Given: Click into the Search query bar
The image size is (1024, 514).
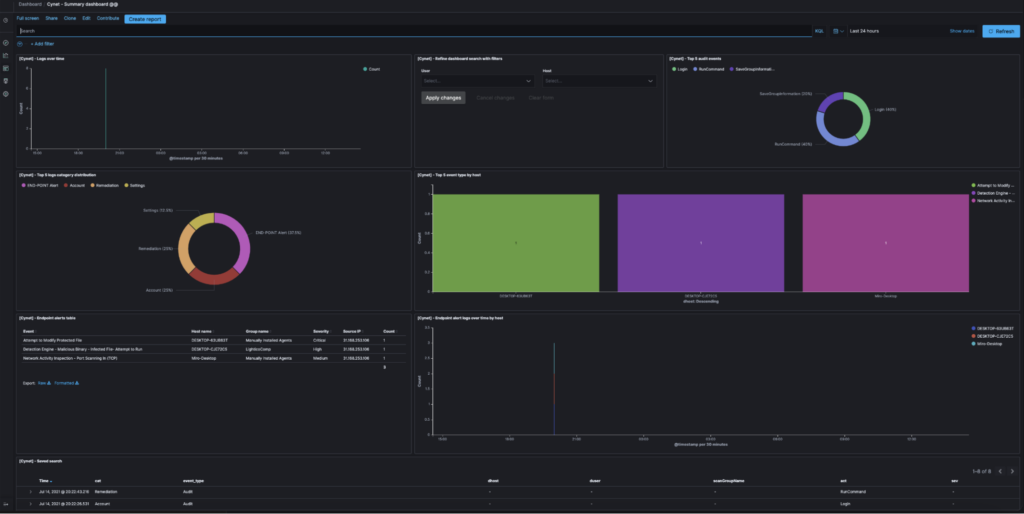Looking at the screenshot, I should tap(414, 31).
